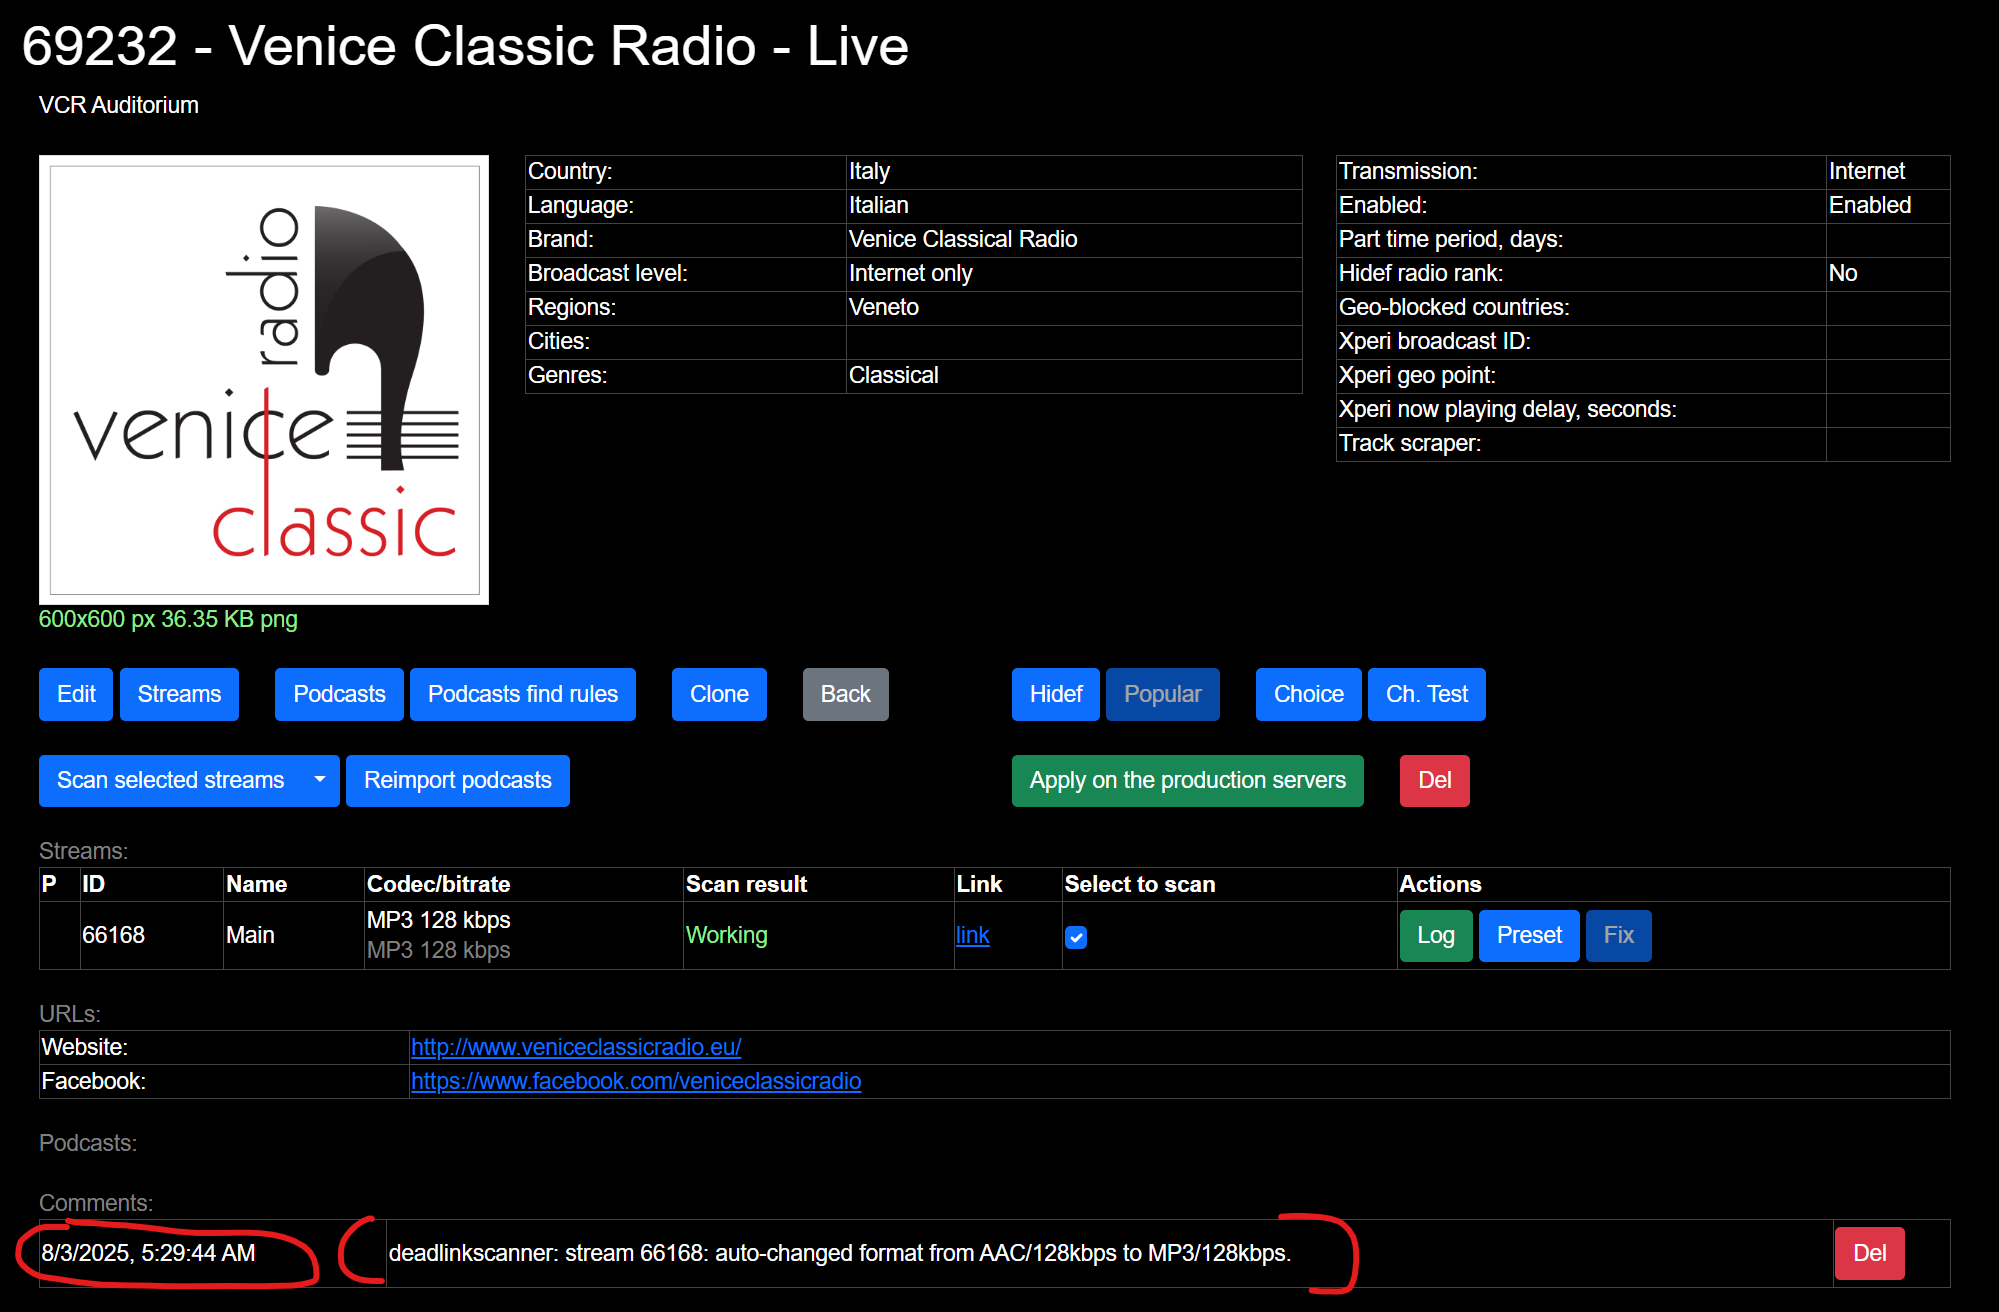Uncheck Select to scan for stream 66168

[x=1076, y=937]
